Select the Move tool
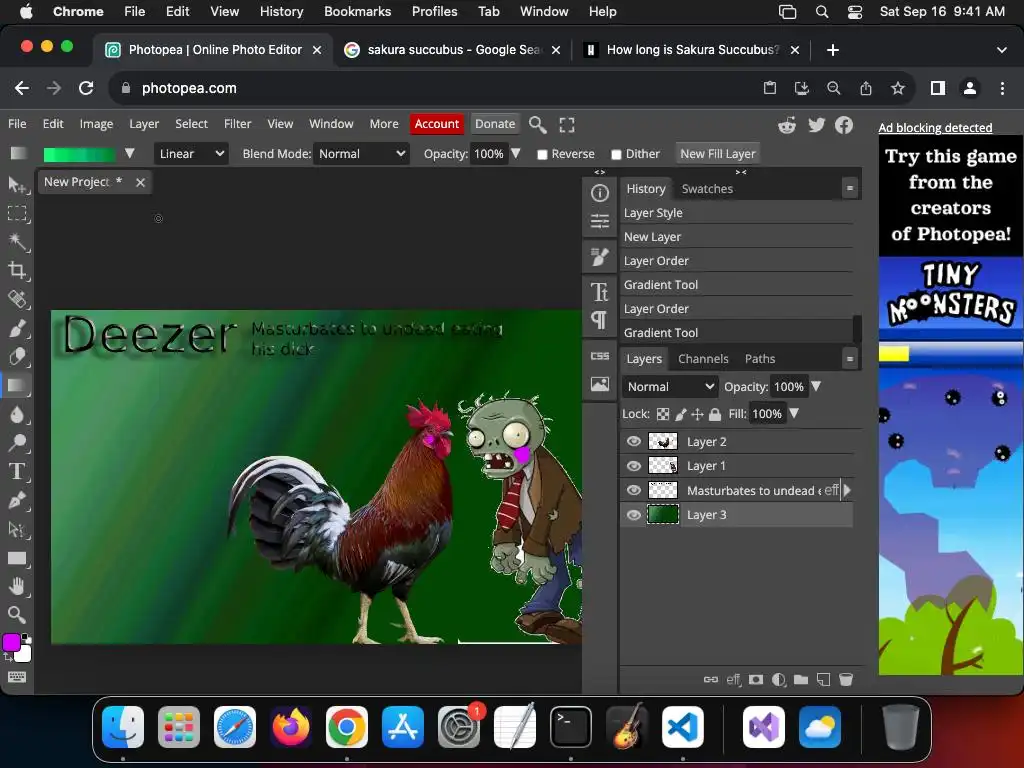 [x=17, y=185]
